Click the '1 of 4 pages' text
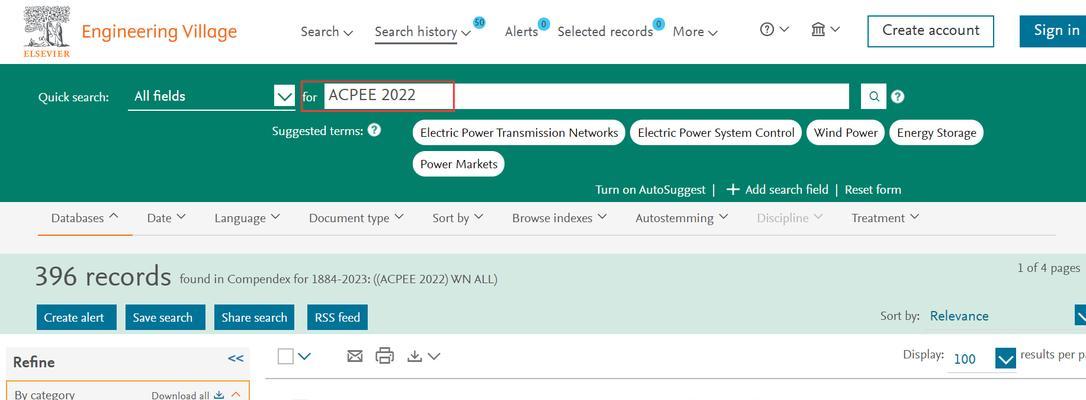The height and width of the screenshot is (400, 1086). pyautogui.click(x=1048, y=269)
